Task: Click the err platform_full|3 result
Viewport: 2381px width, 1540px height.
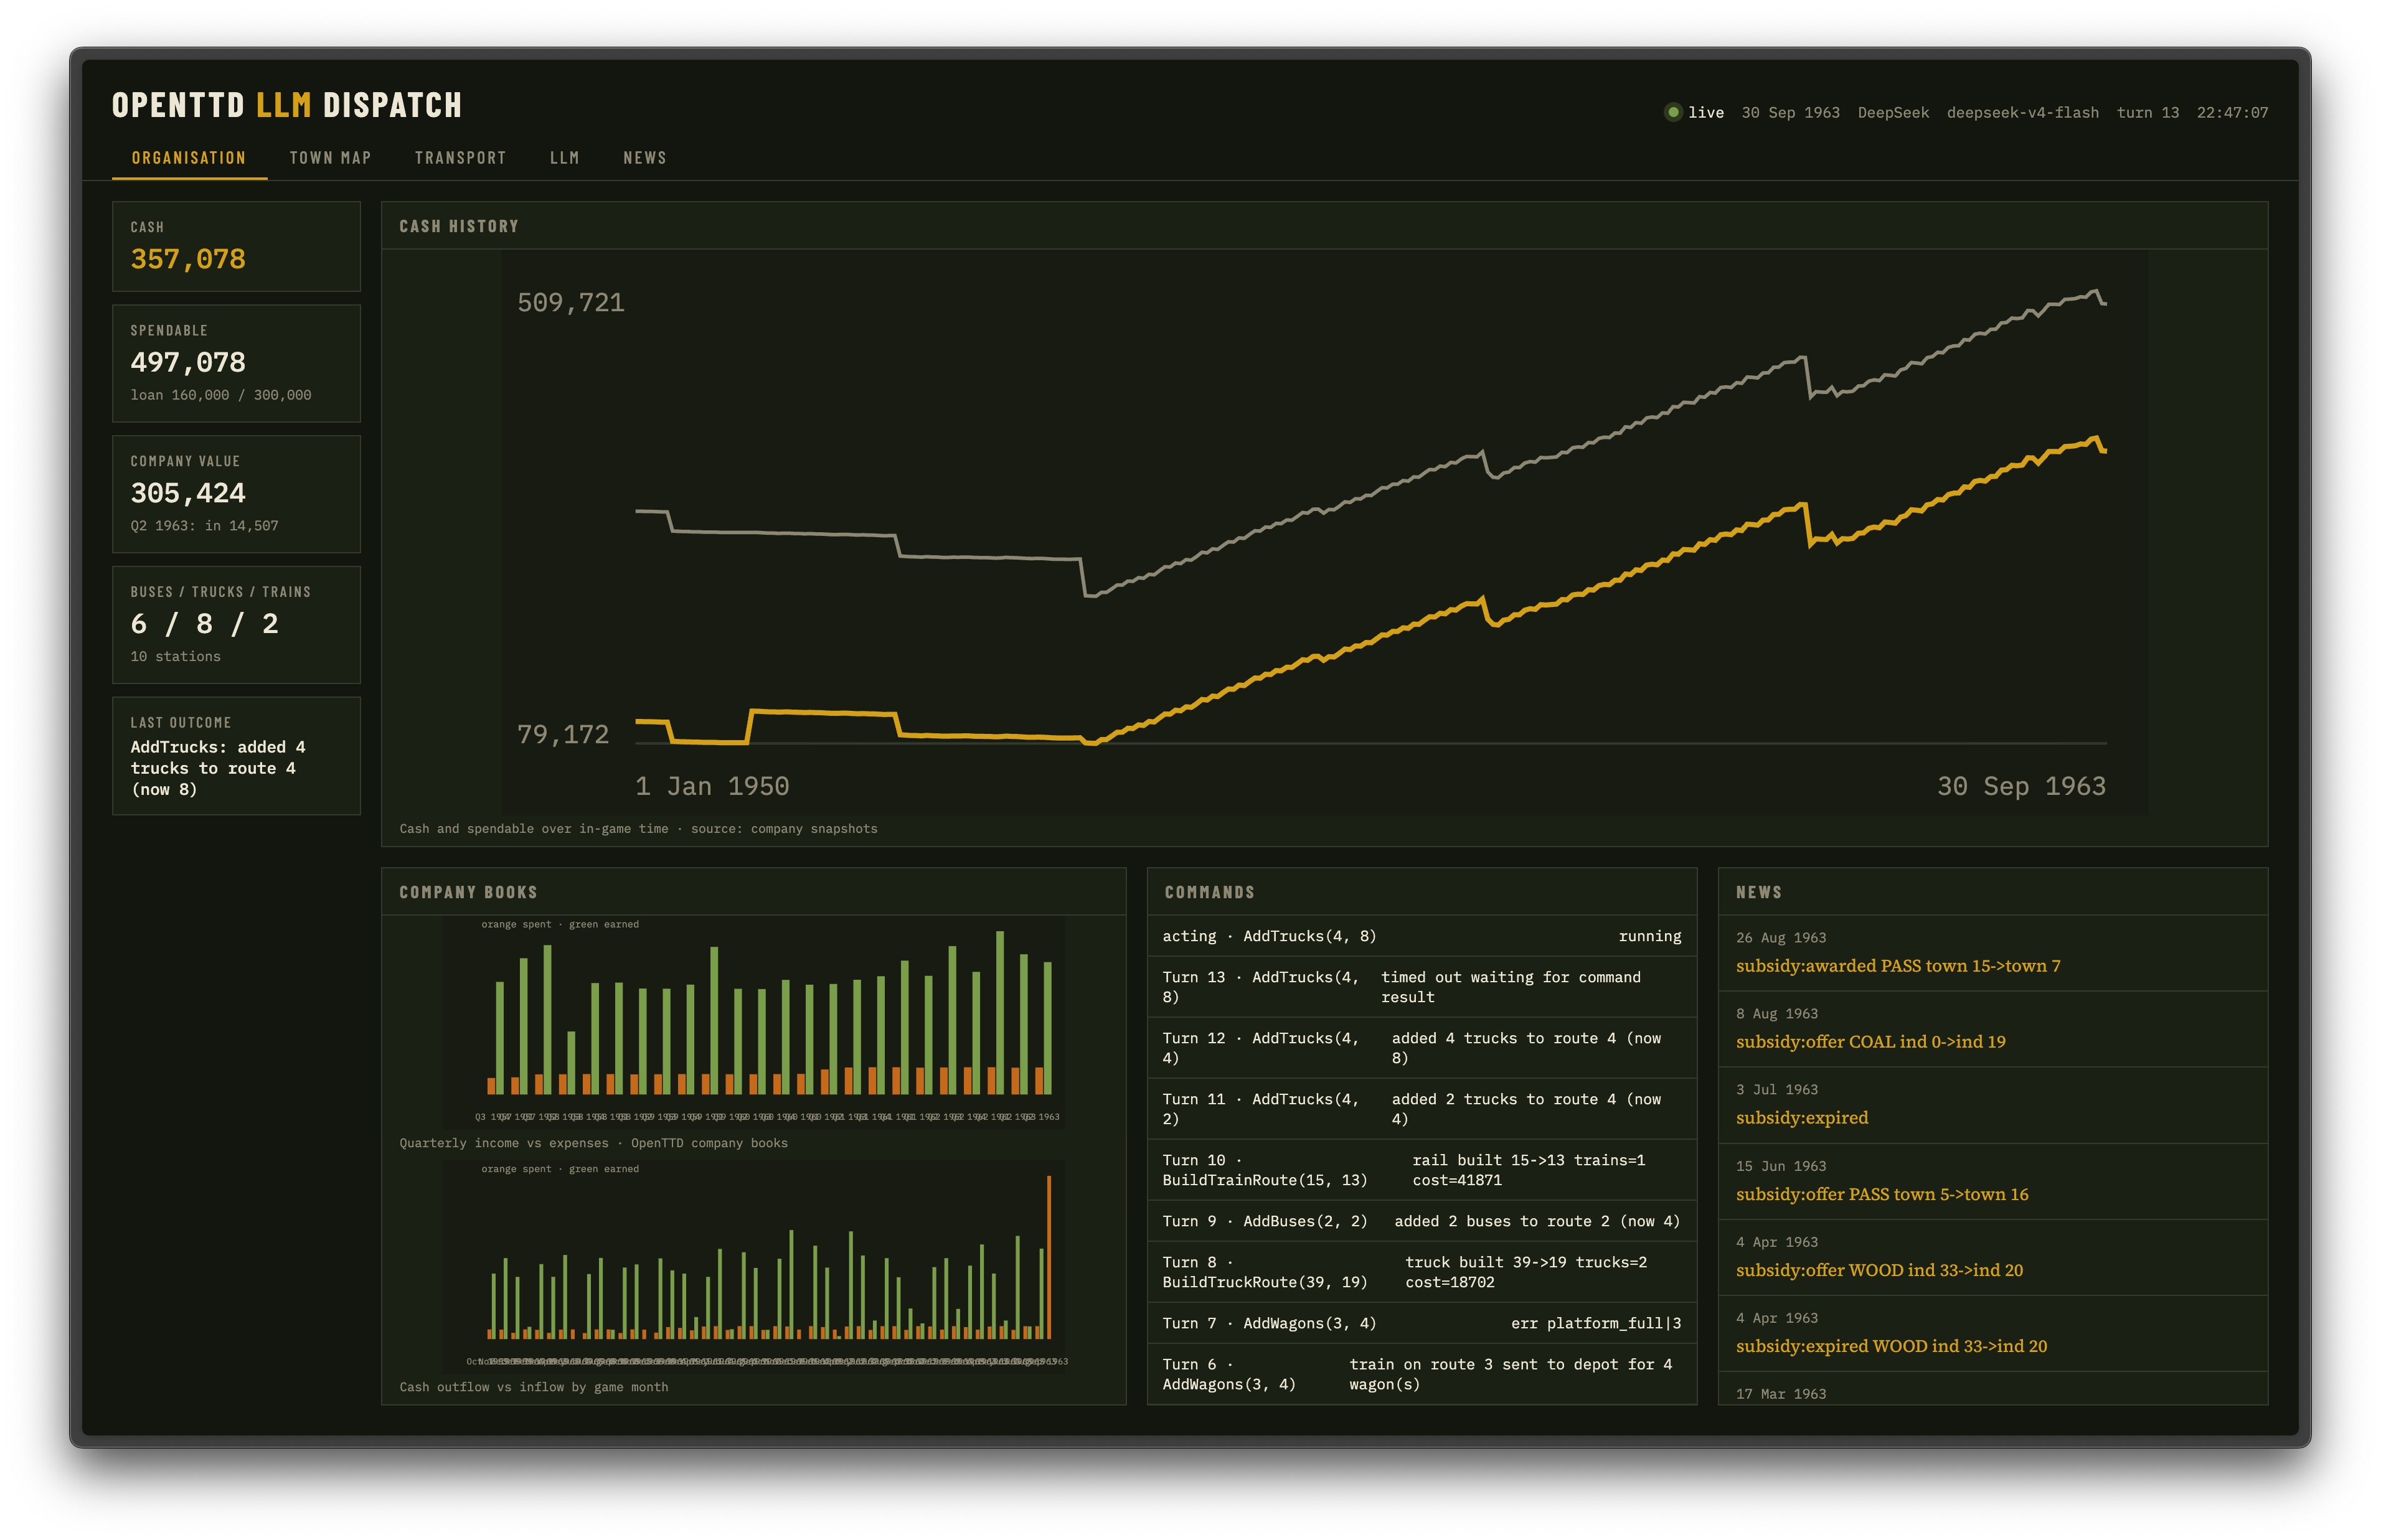Action: [x=1596, y=1324]
